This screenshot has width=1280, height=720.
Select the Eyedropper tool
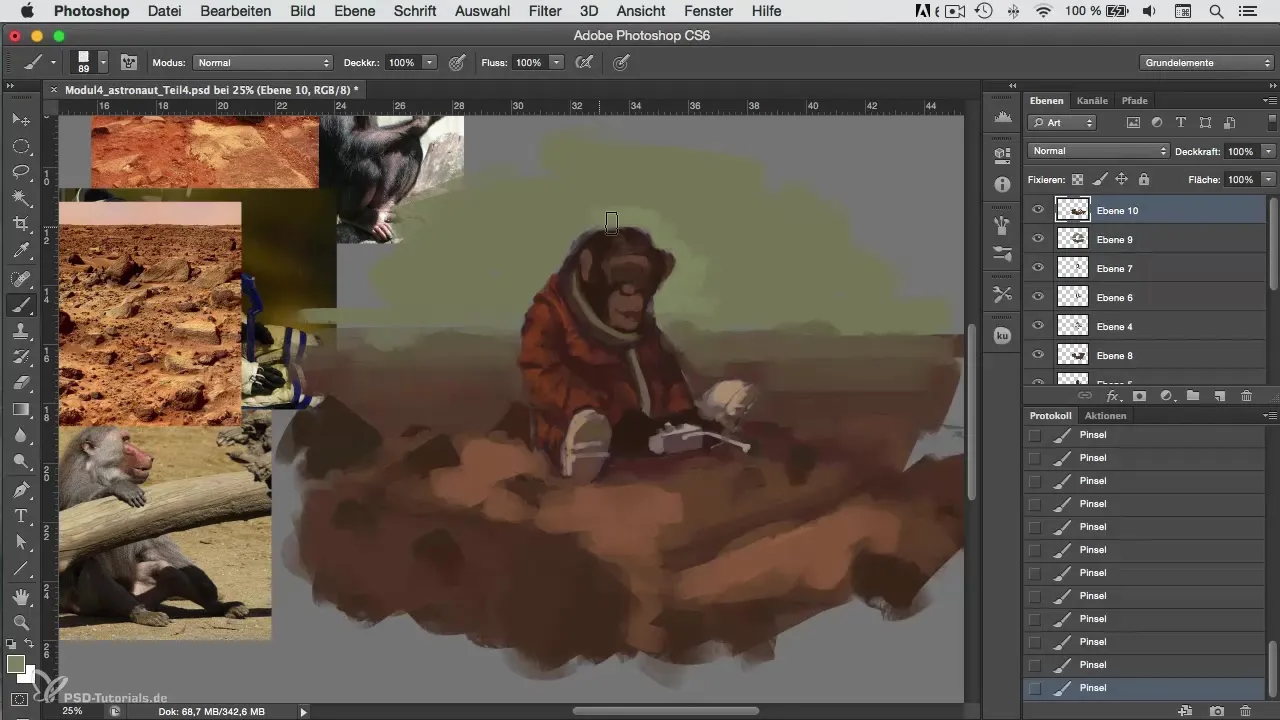[20, 250]
